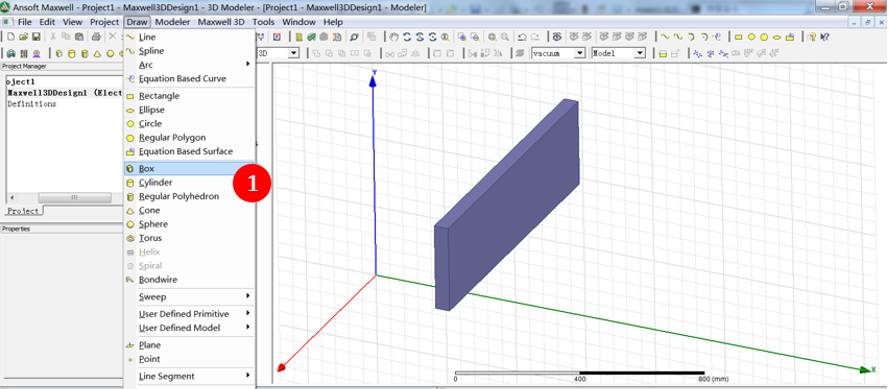Select the Draw Rectangle toolbar icon
This screenshot has height=389, width=889.
tap(738, 37)
